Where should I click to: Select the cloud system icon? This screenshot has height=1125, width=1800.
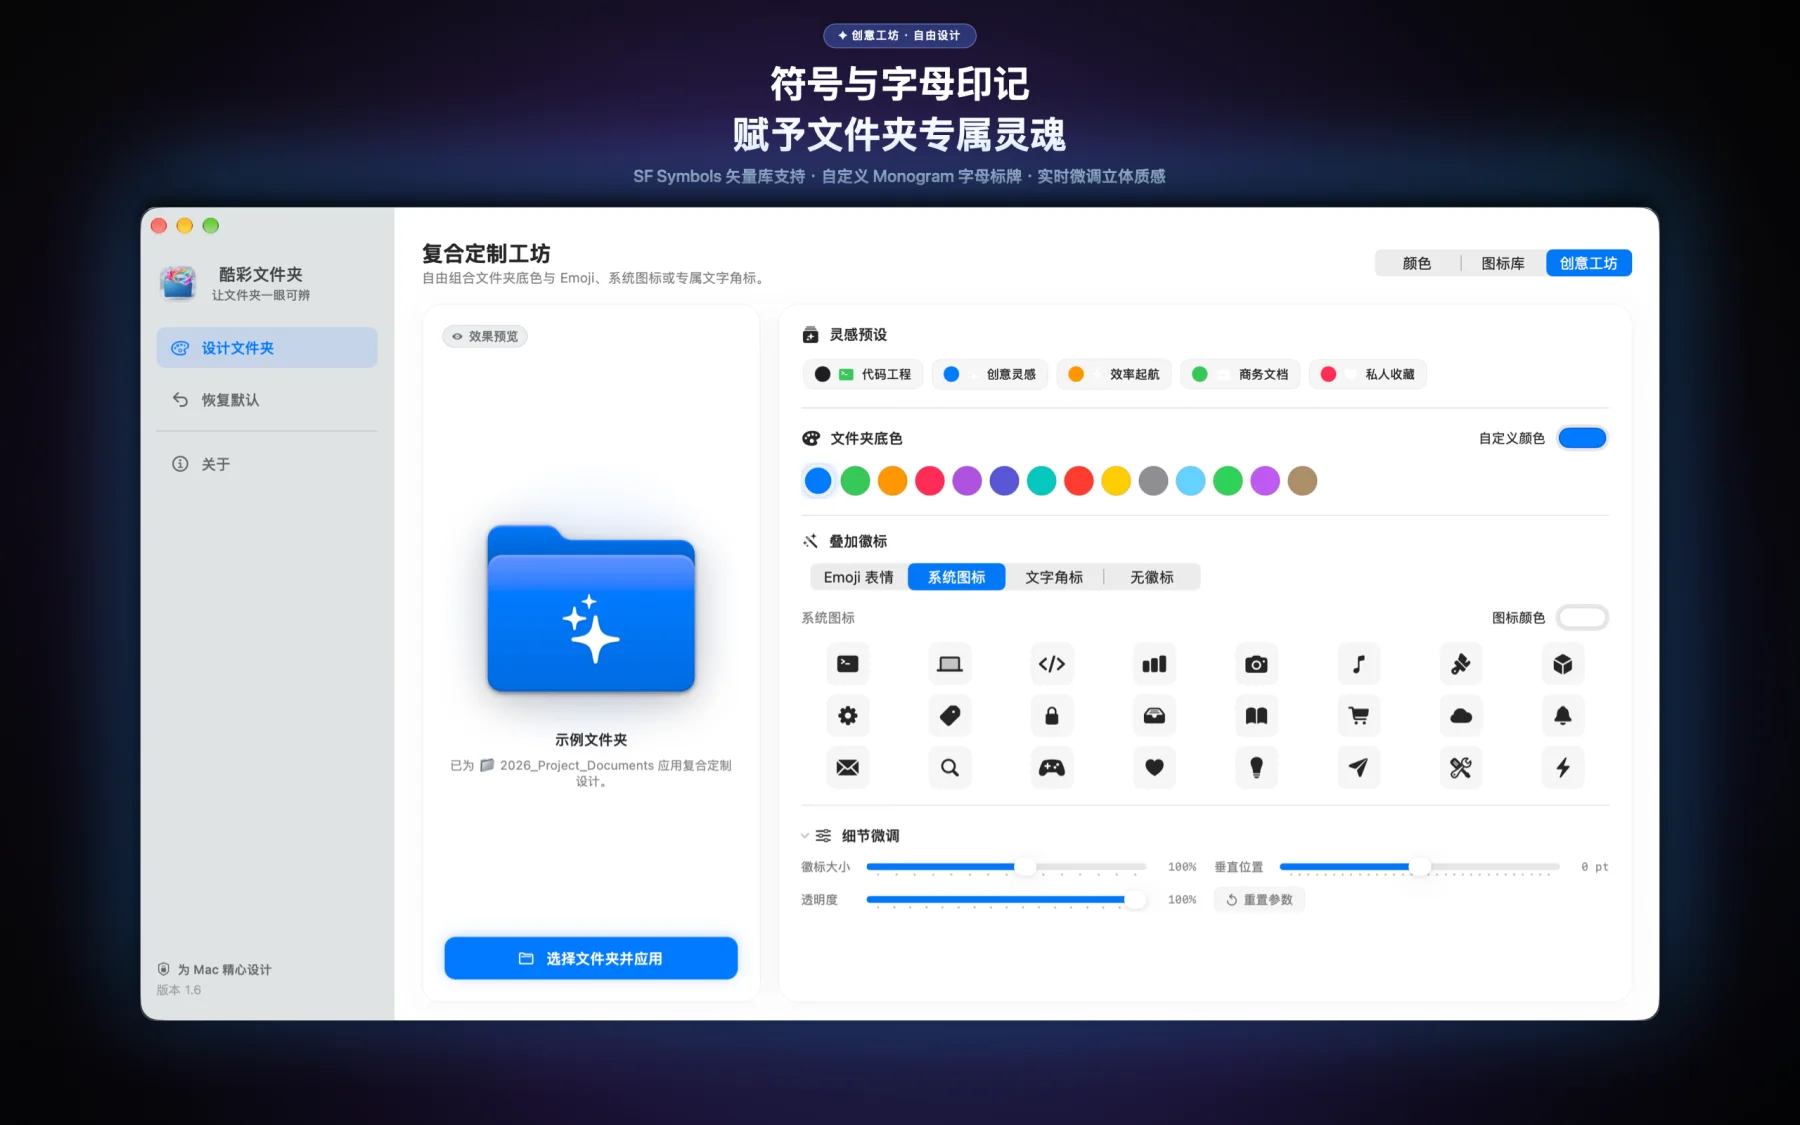click(x=1461, y=716)
